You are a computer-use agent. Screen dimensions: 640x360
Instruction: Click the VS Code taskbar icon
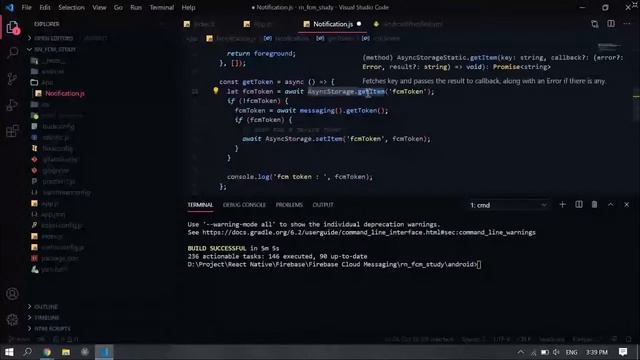click(x=104, y=352)
